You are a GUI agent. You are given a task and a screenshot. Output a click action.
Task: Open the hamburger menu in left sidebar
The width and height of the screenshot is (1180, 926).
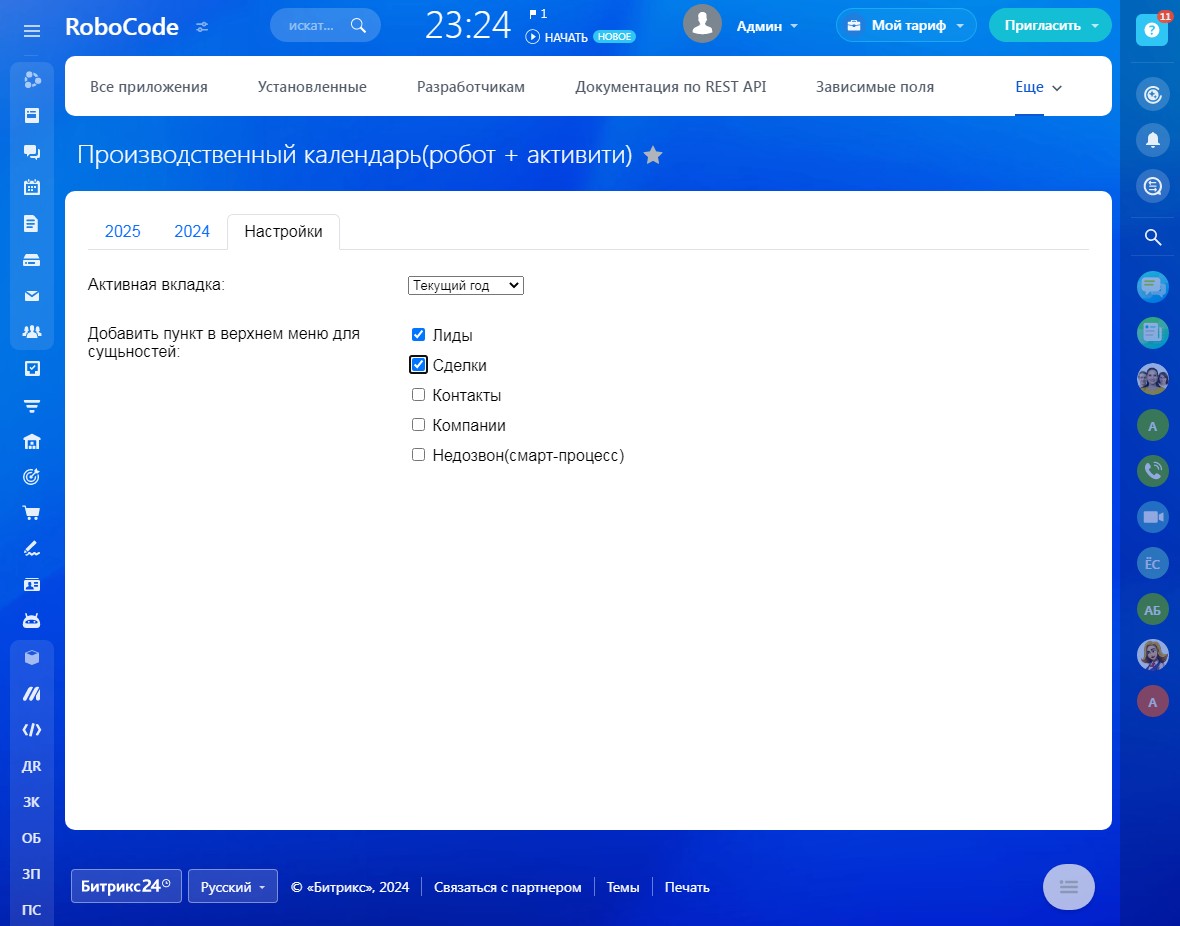click(32, 30)
